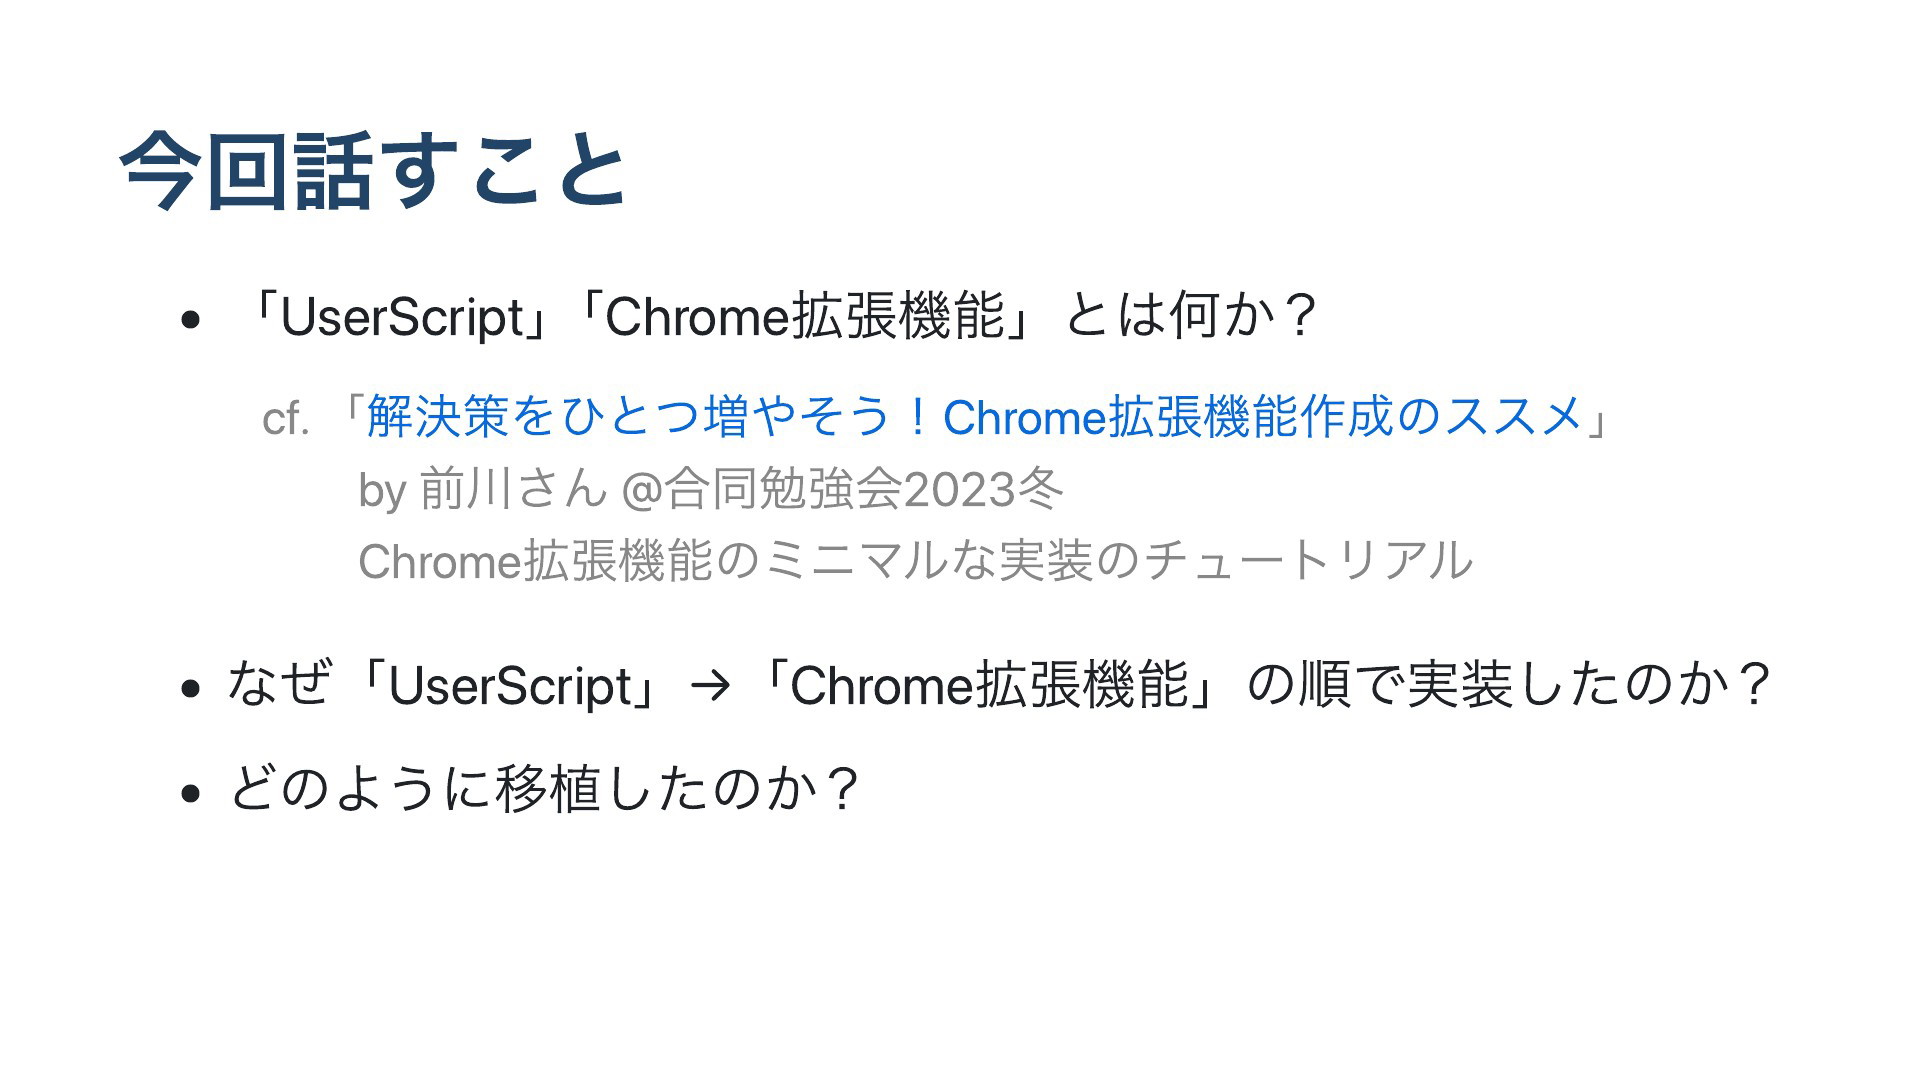Click the first bullet dot before 「UserScript」
The image size is (1920, 1080).
pos(190,321)
